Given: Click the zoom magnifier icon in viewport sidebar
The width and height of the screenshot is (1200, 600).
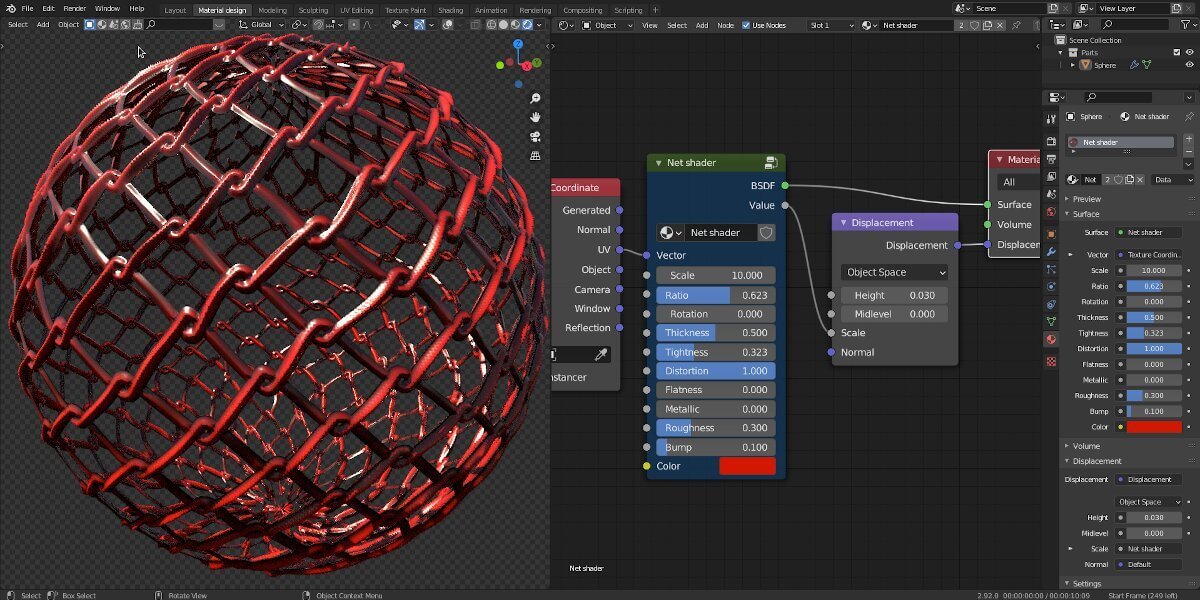Looking at the screenshot, I should click(535, 98).
